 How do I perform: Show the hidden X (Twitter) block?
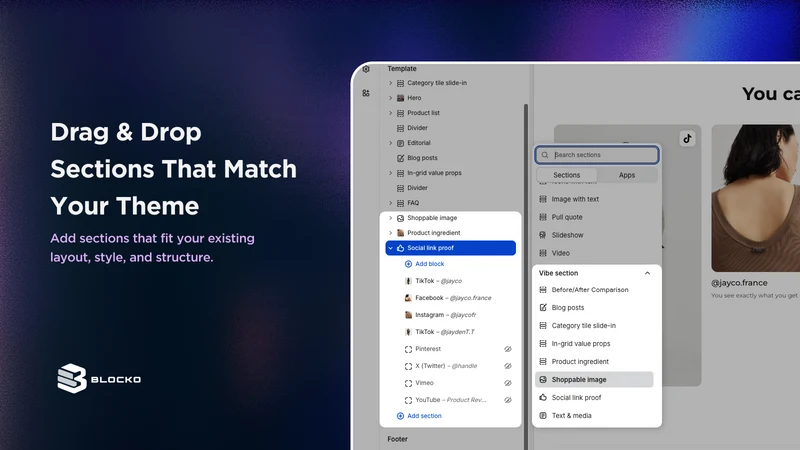(508, 366)
